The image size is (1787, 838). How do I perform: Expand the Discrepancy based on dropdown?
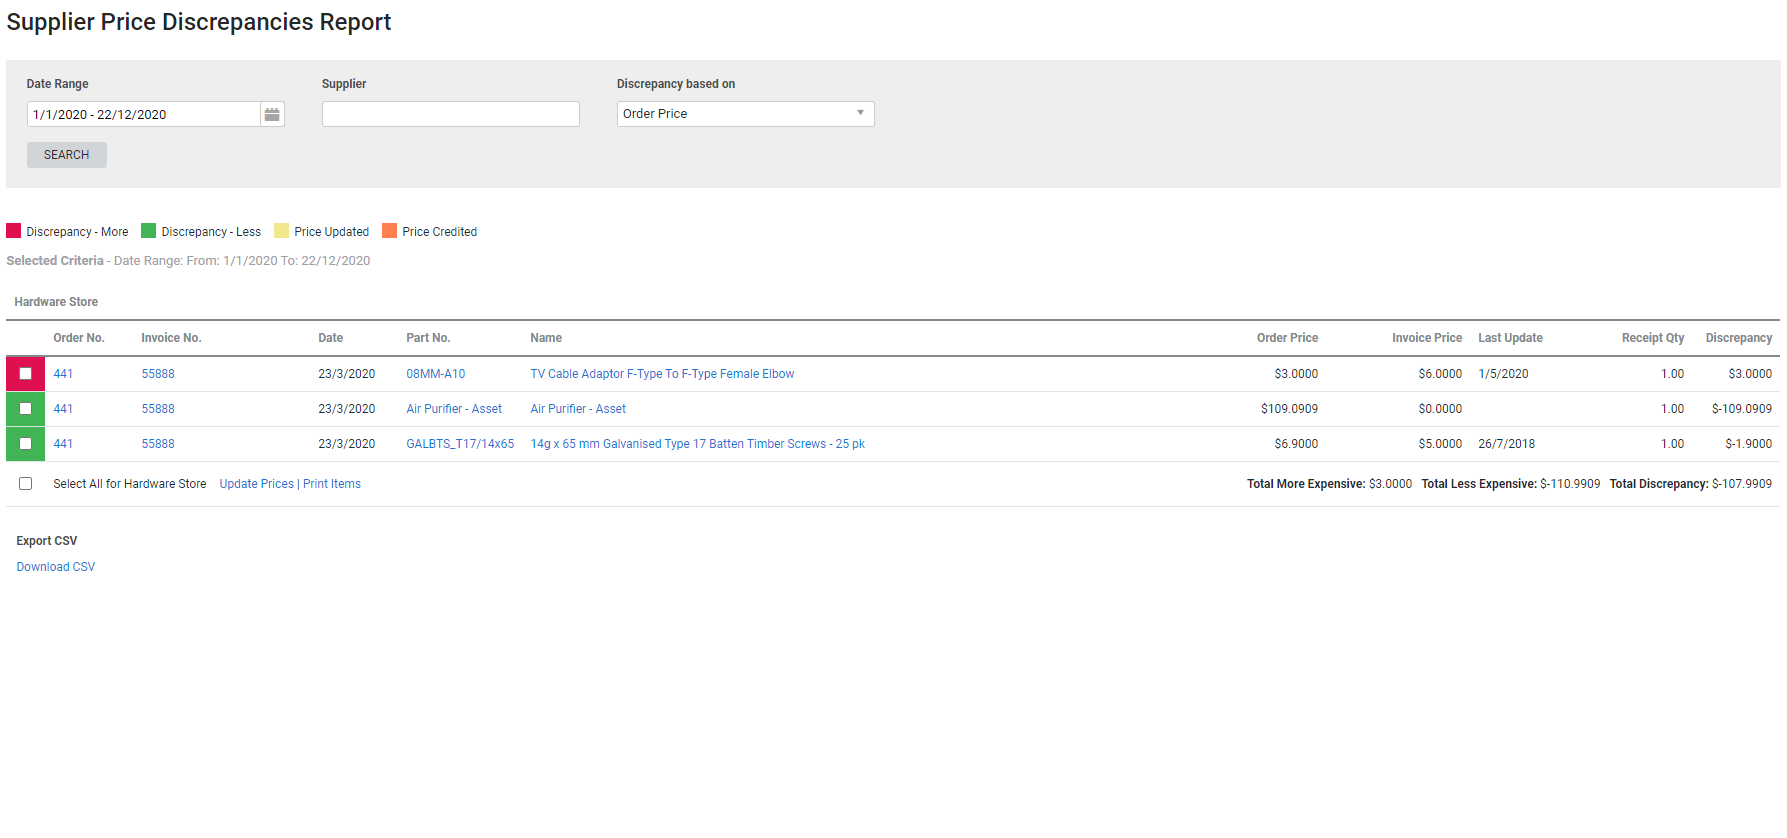(745, 114)
